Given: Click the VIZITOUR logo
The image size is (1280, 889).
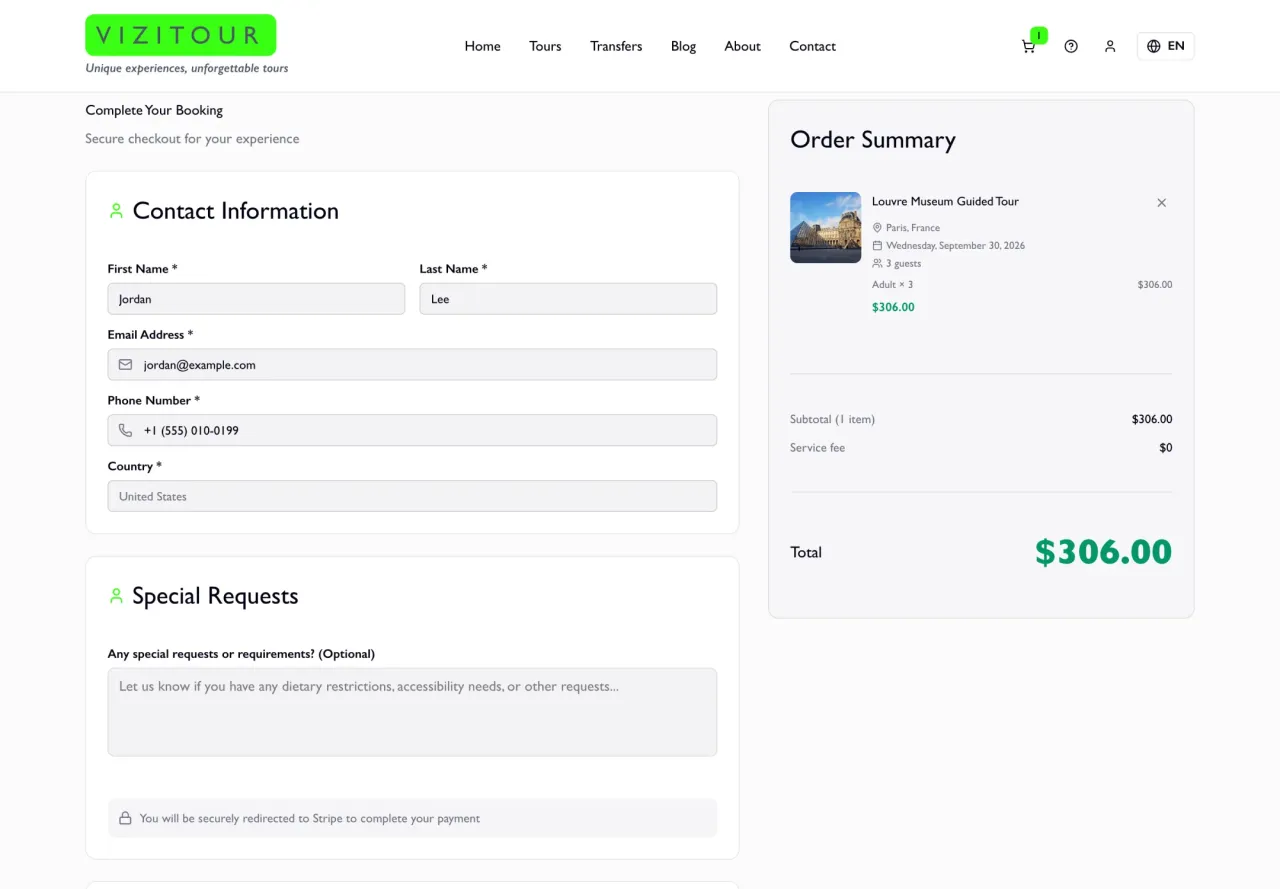Looking at the screenshot, I should point(181,35).
